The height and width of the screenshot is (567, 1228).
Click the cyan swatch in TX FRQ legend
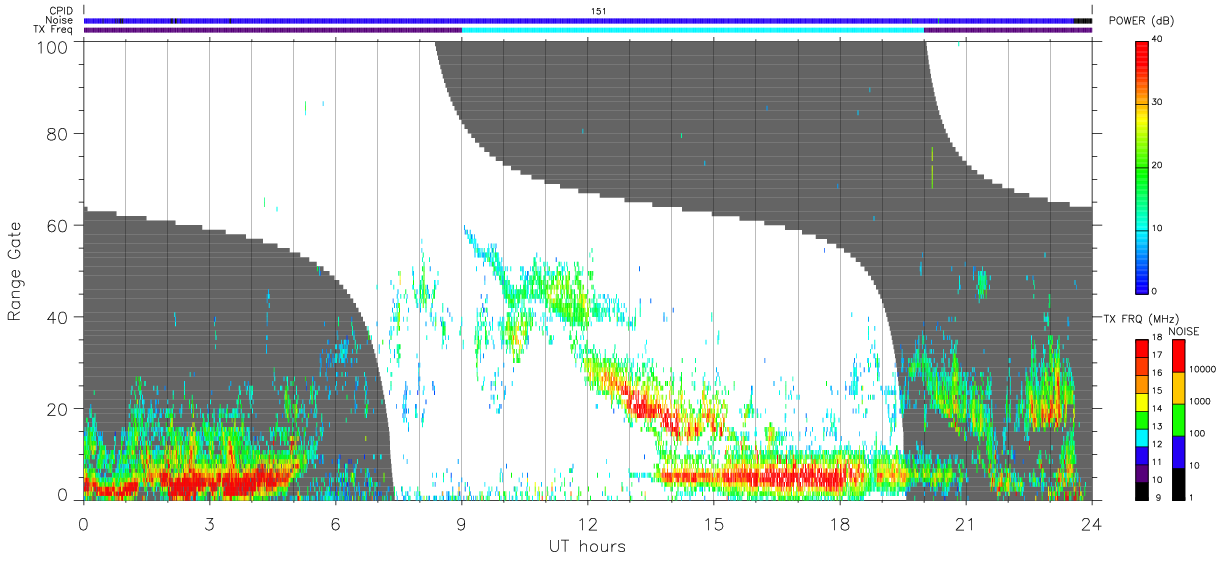(x=1142, y=437)
